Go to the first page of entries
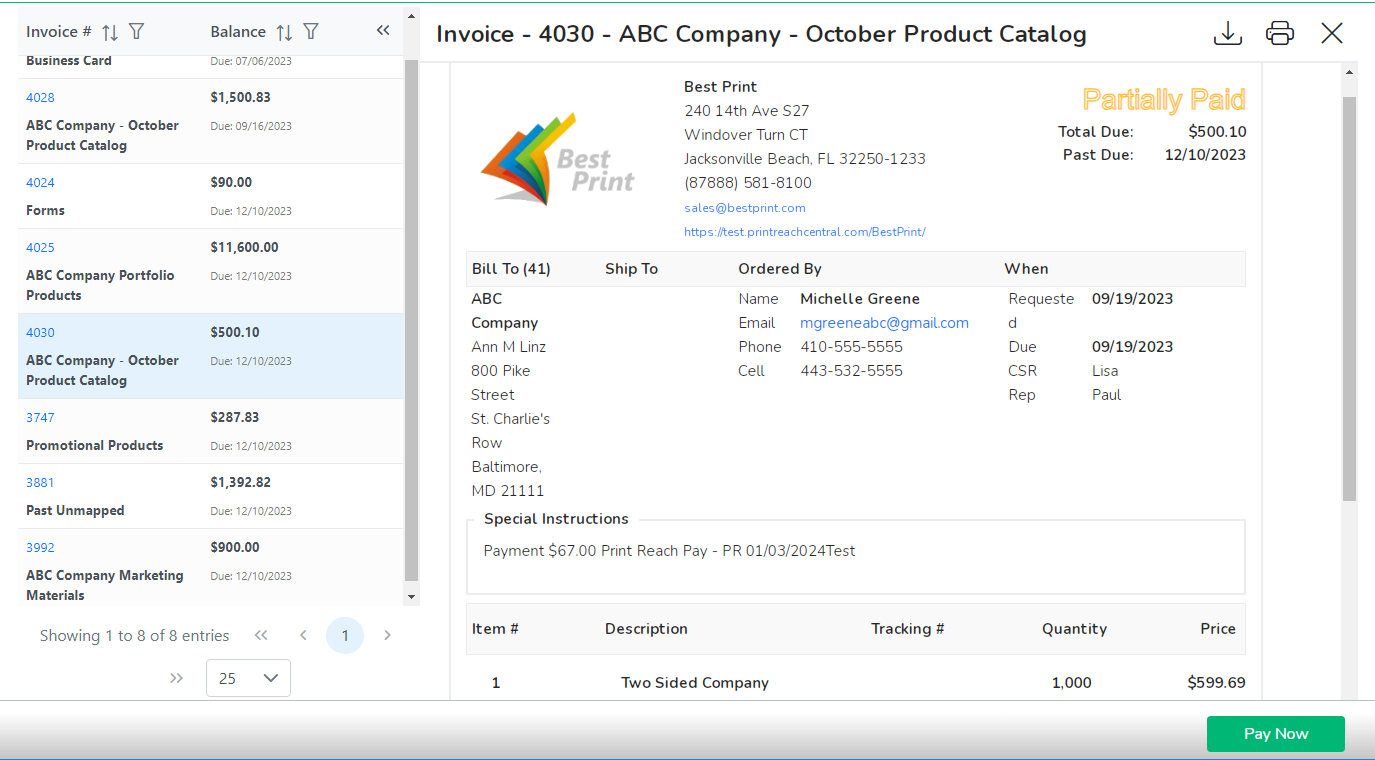This screenshot has height=760, width=1375. 261,635
